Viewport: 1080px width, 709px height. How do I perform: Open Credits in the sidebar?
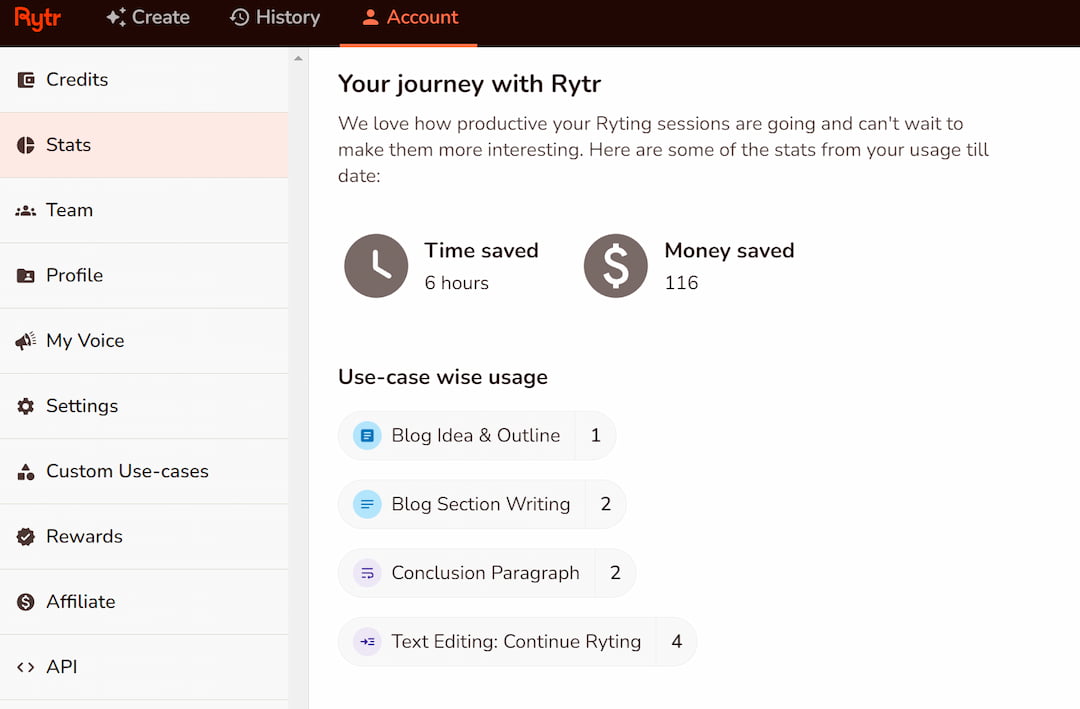[x=144, y=80]
